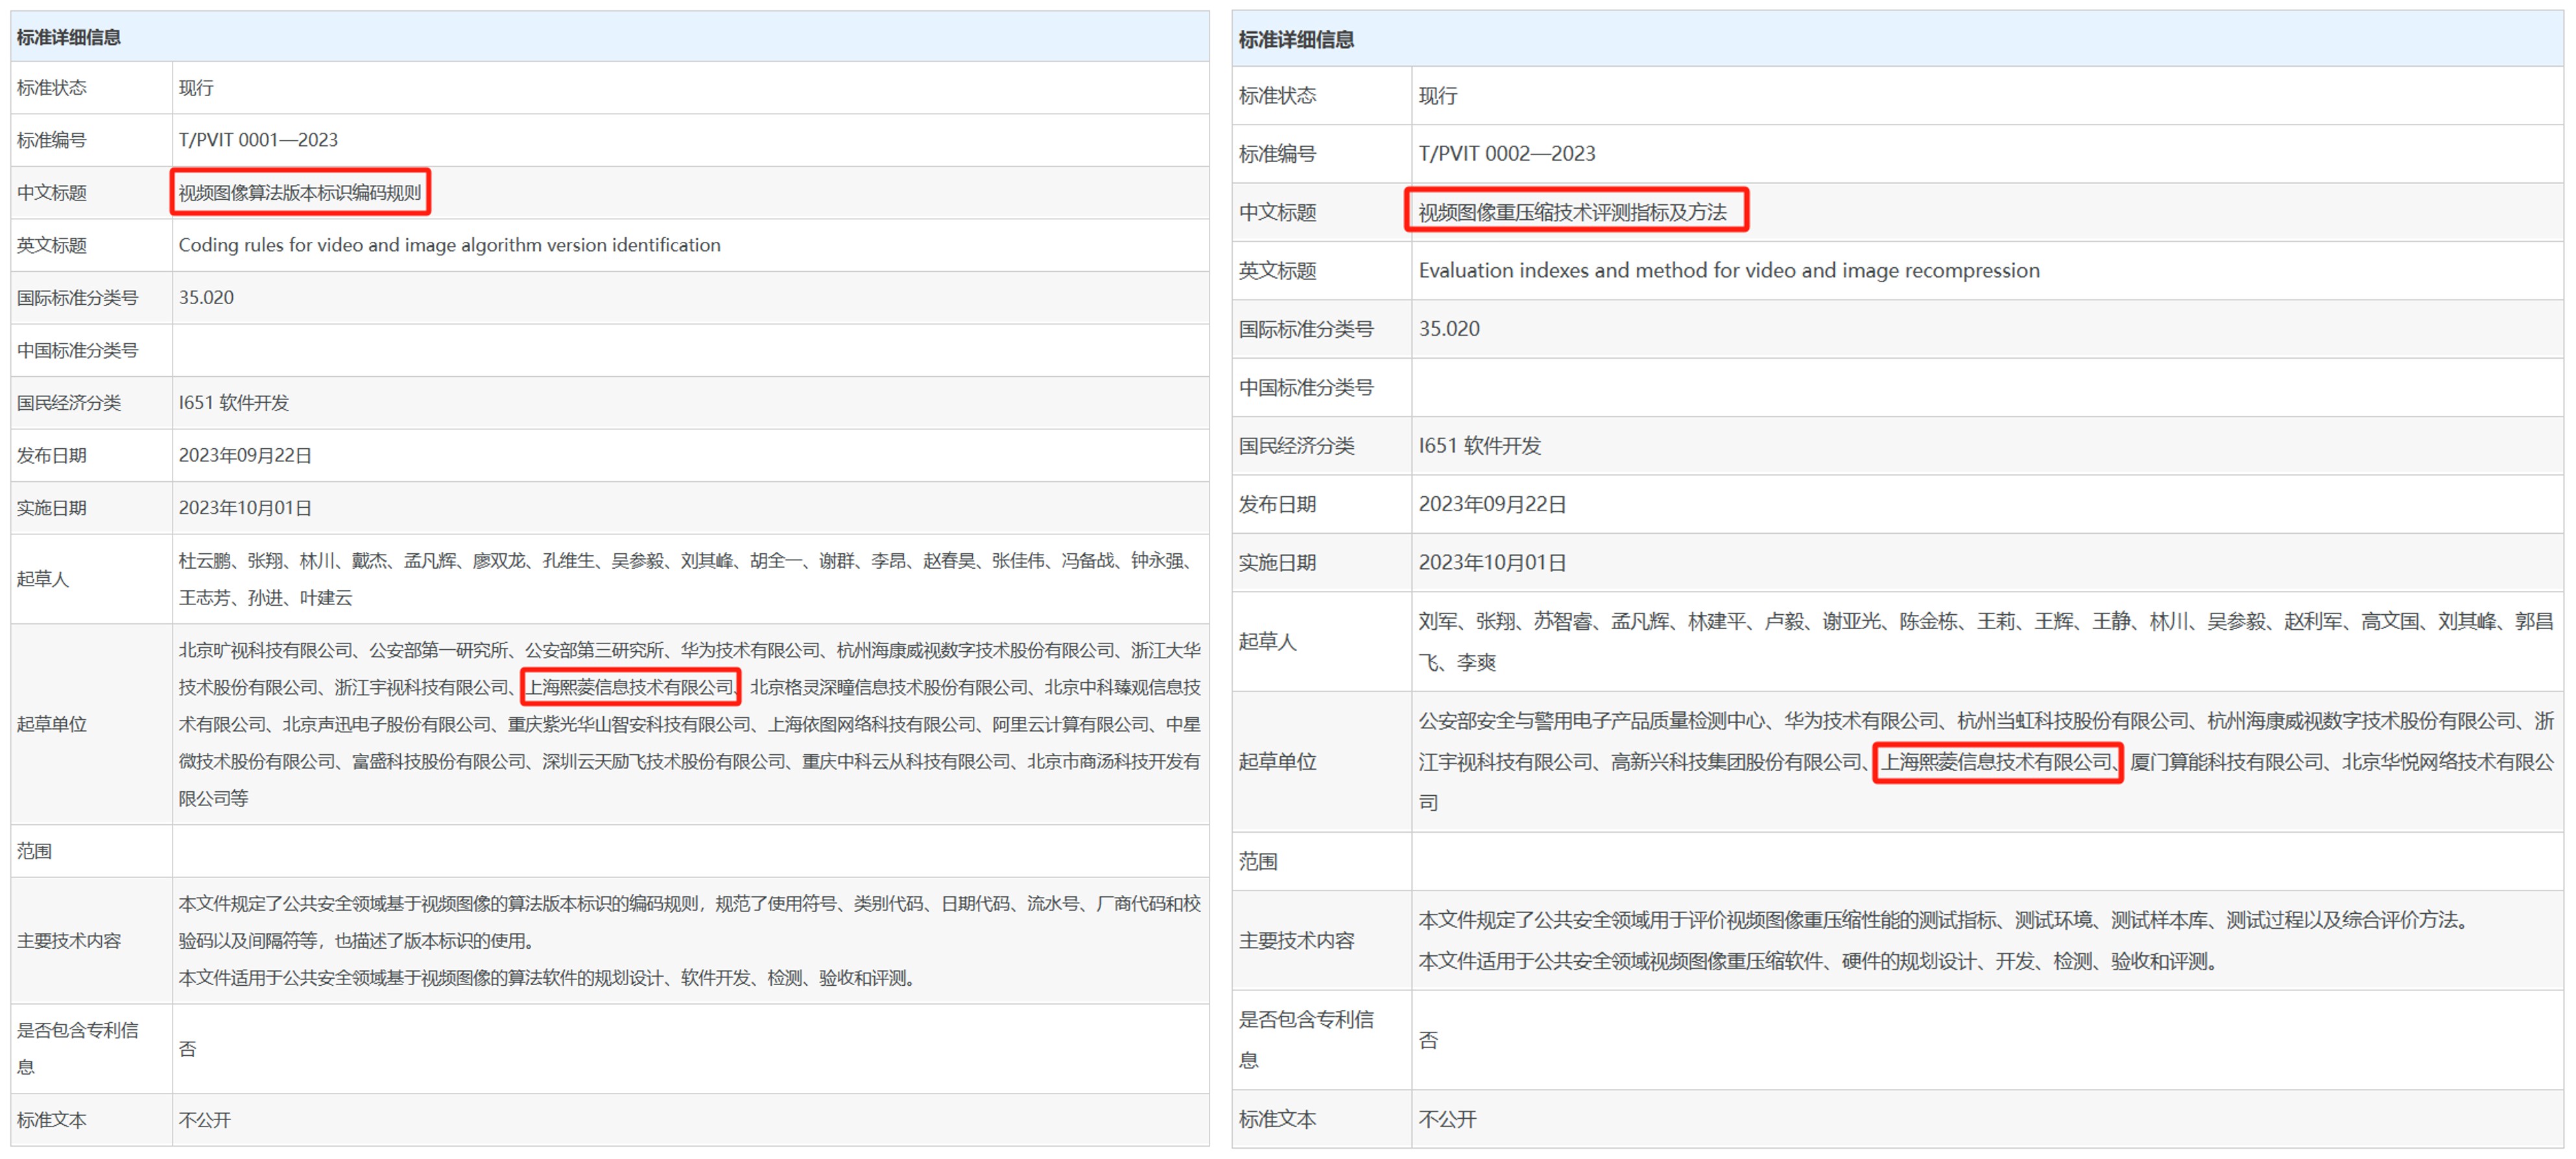2576x1159 pixels.
Task: Select the English title starting with Coding rules
Action: tap(448, 245)
